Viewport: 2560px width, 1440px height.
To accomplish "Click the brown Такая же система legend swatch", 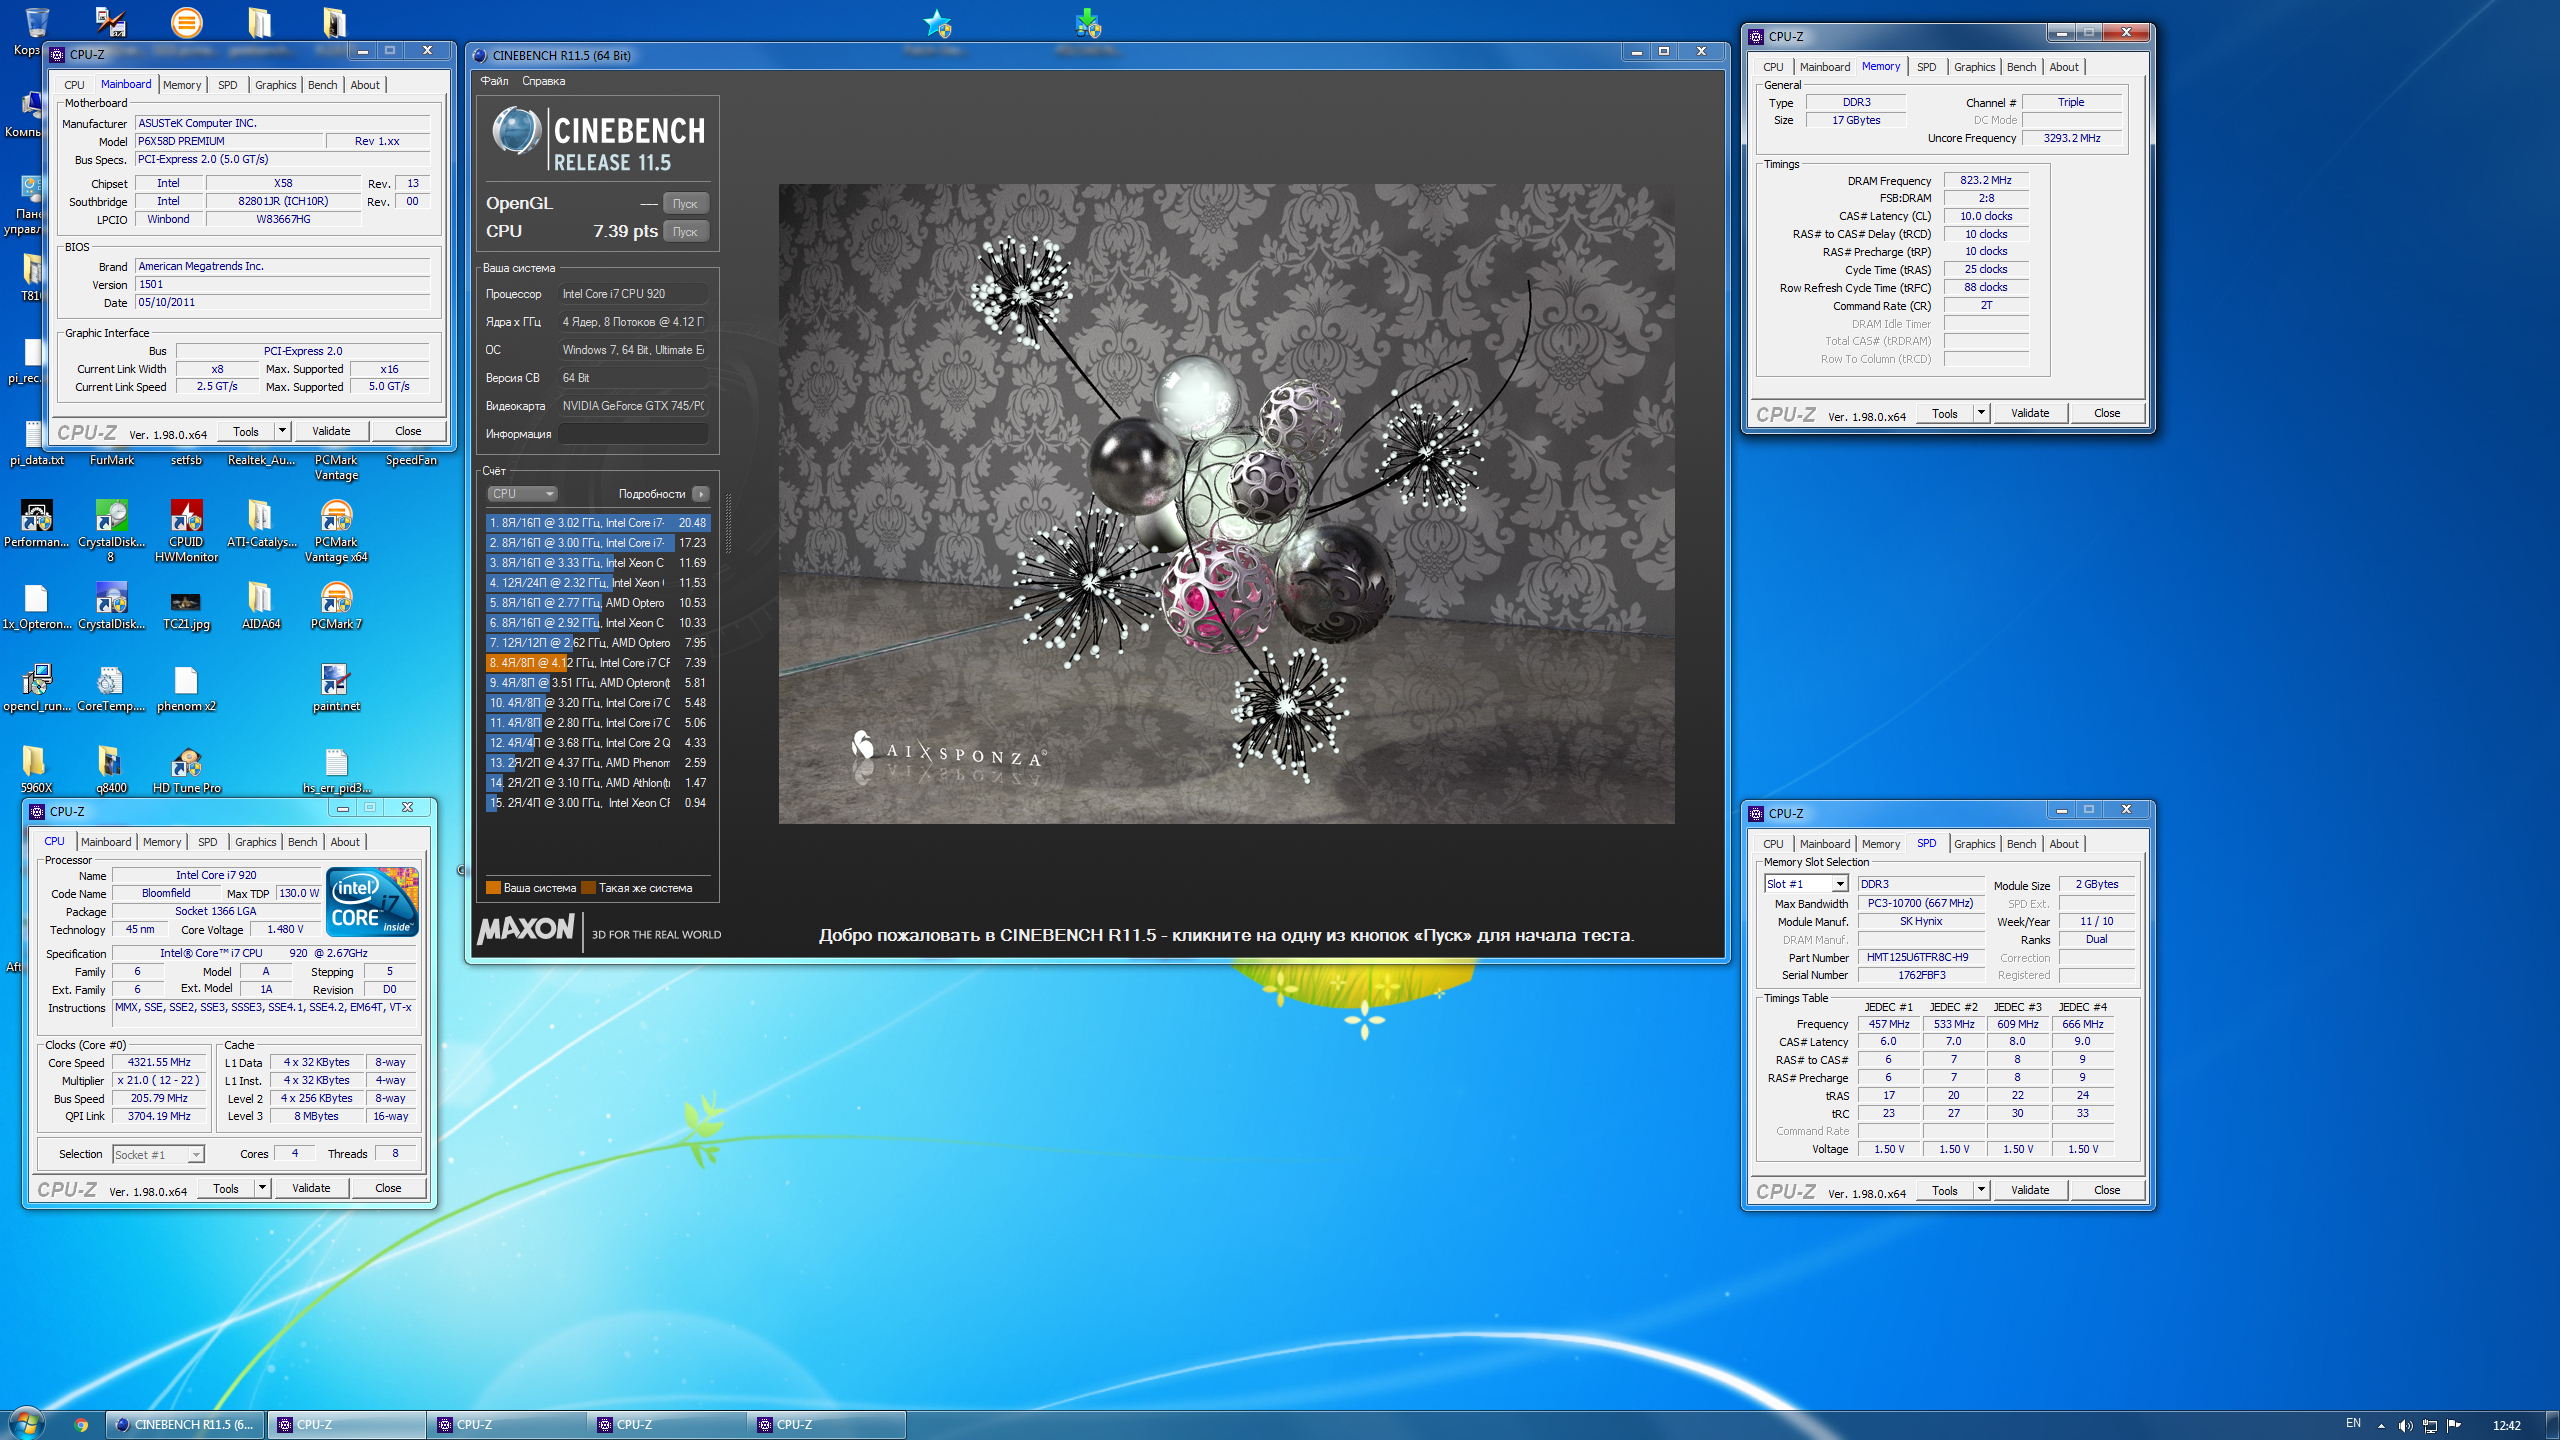I will point(588,888).
